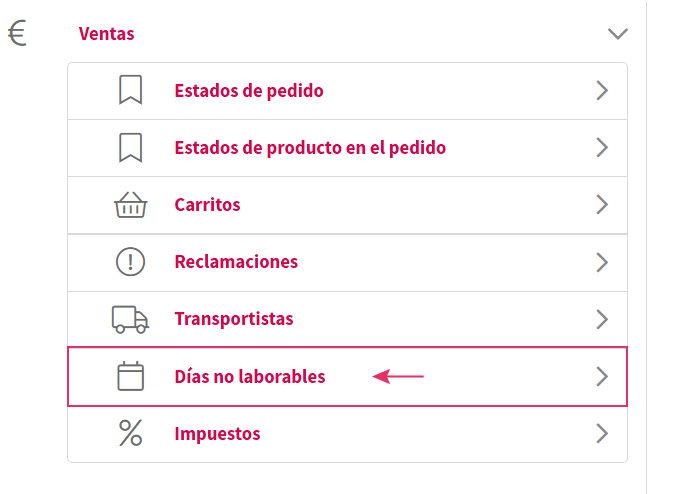Click the bookmark icon for product order states
The height and width of the screenshot is (494, 687).
tap(130, 148)
